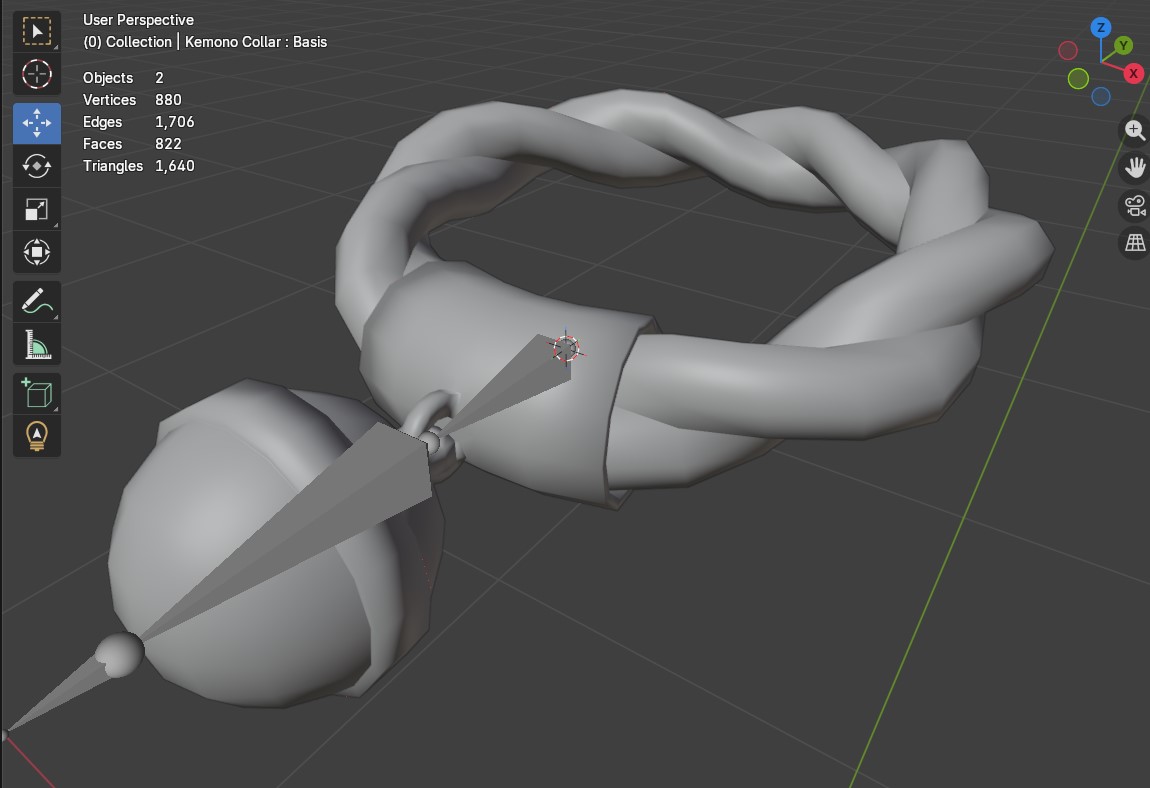Select the Scale tool
This screenshot has height=788, width=1150.
pos(36,208)
